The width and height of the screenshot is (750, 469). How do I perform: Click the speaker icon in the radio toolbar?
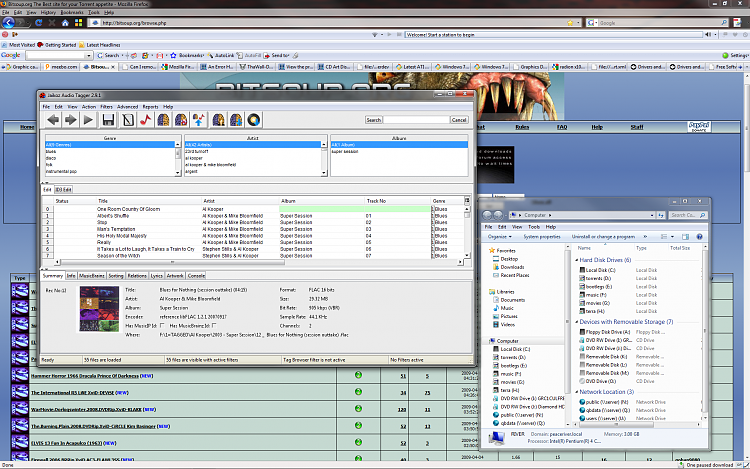tap(708, 34)
